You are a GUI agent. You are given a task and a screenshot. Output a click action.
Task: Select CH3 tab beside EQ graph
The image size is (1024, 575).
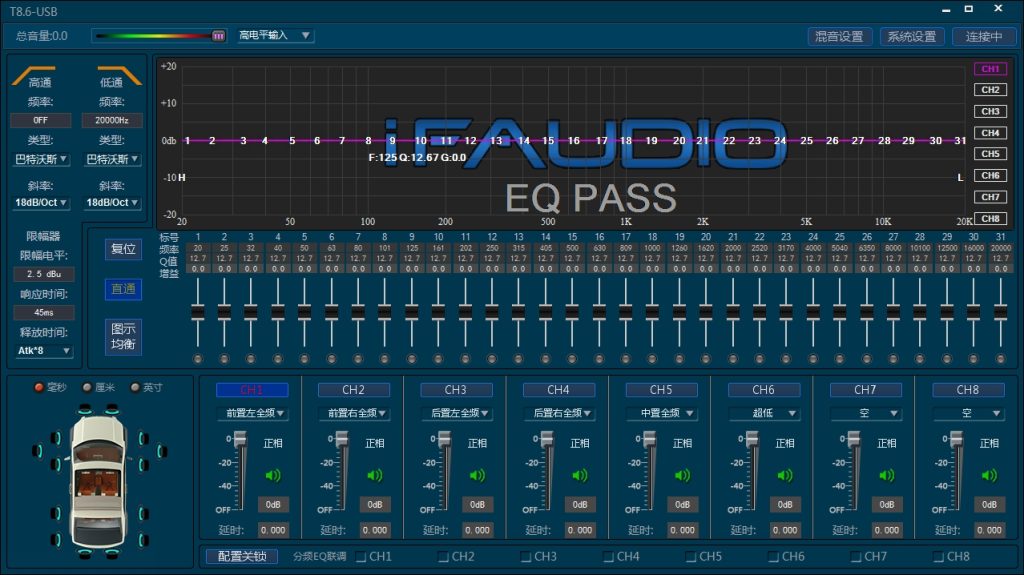(990, 111)
